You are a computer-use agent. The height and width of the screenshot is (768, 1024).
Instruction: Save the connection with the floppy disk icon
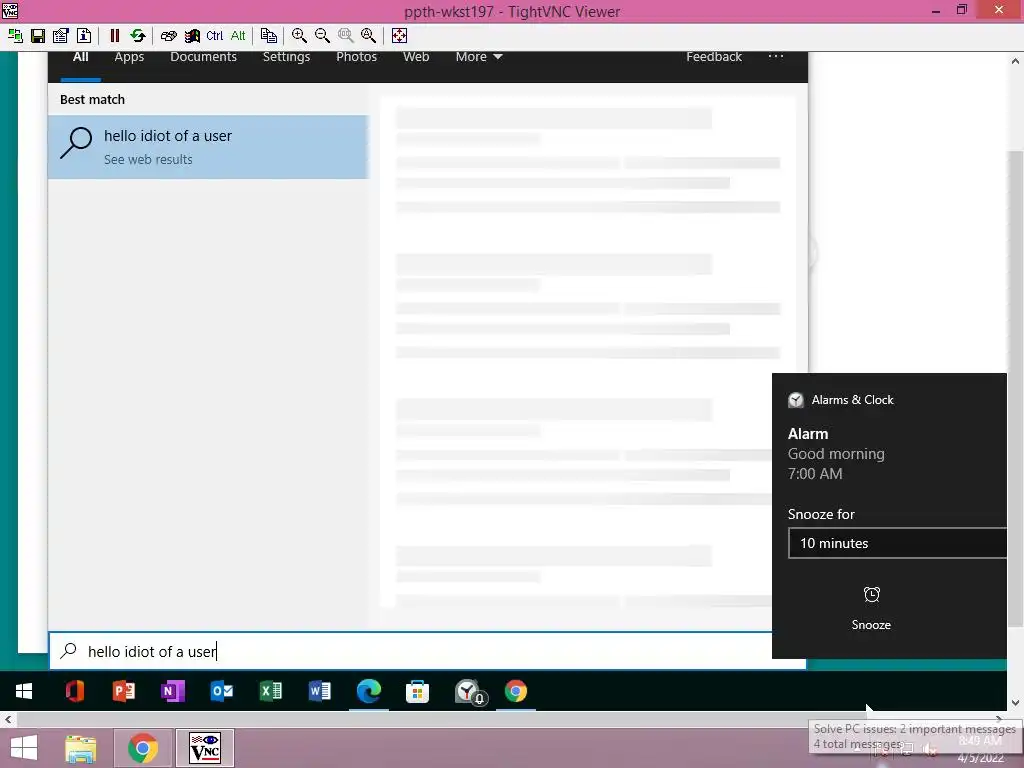38,36
